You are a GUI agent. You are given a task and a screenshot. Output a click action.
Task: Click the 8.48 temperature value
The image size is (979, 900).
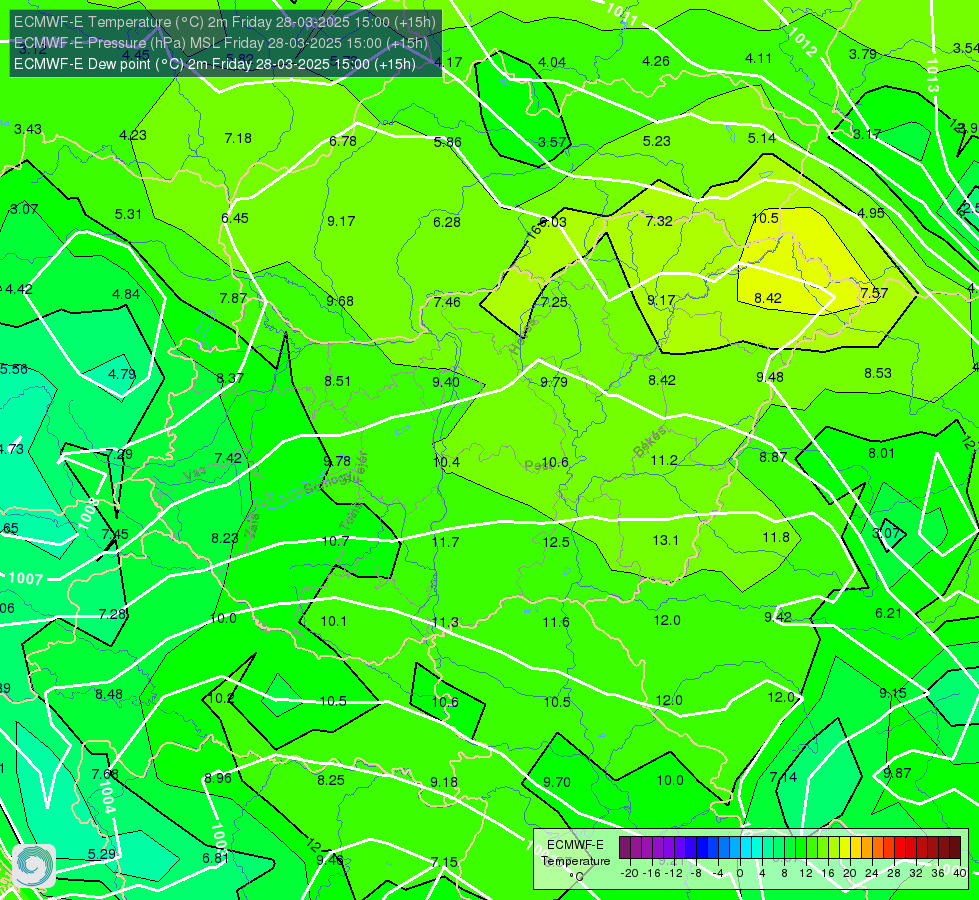coord(109,695)
